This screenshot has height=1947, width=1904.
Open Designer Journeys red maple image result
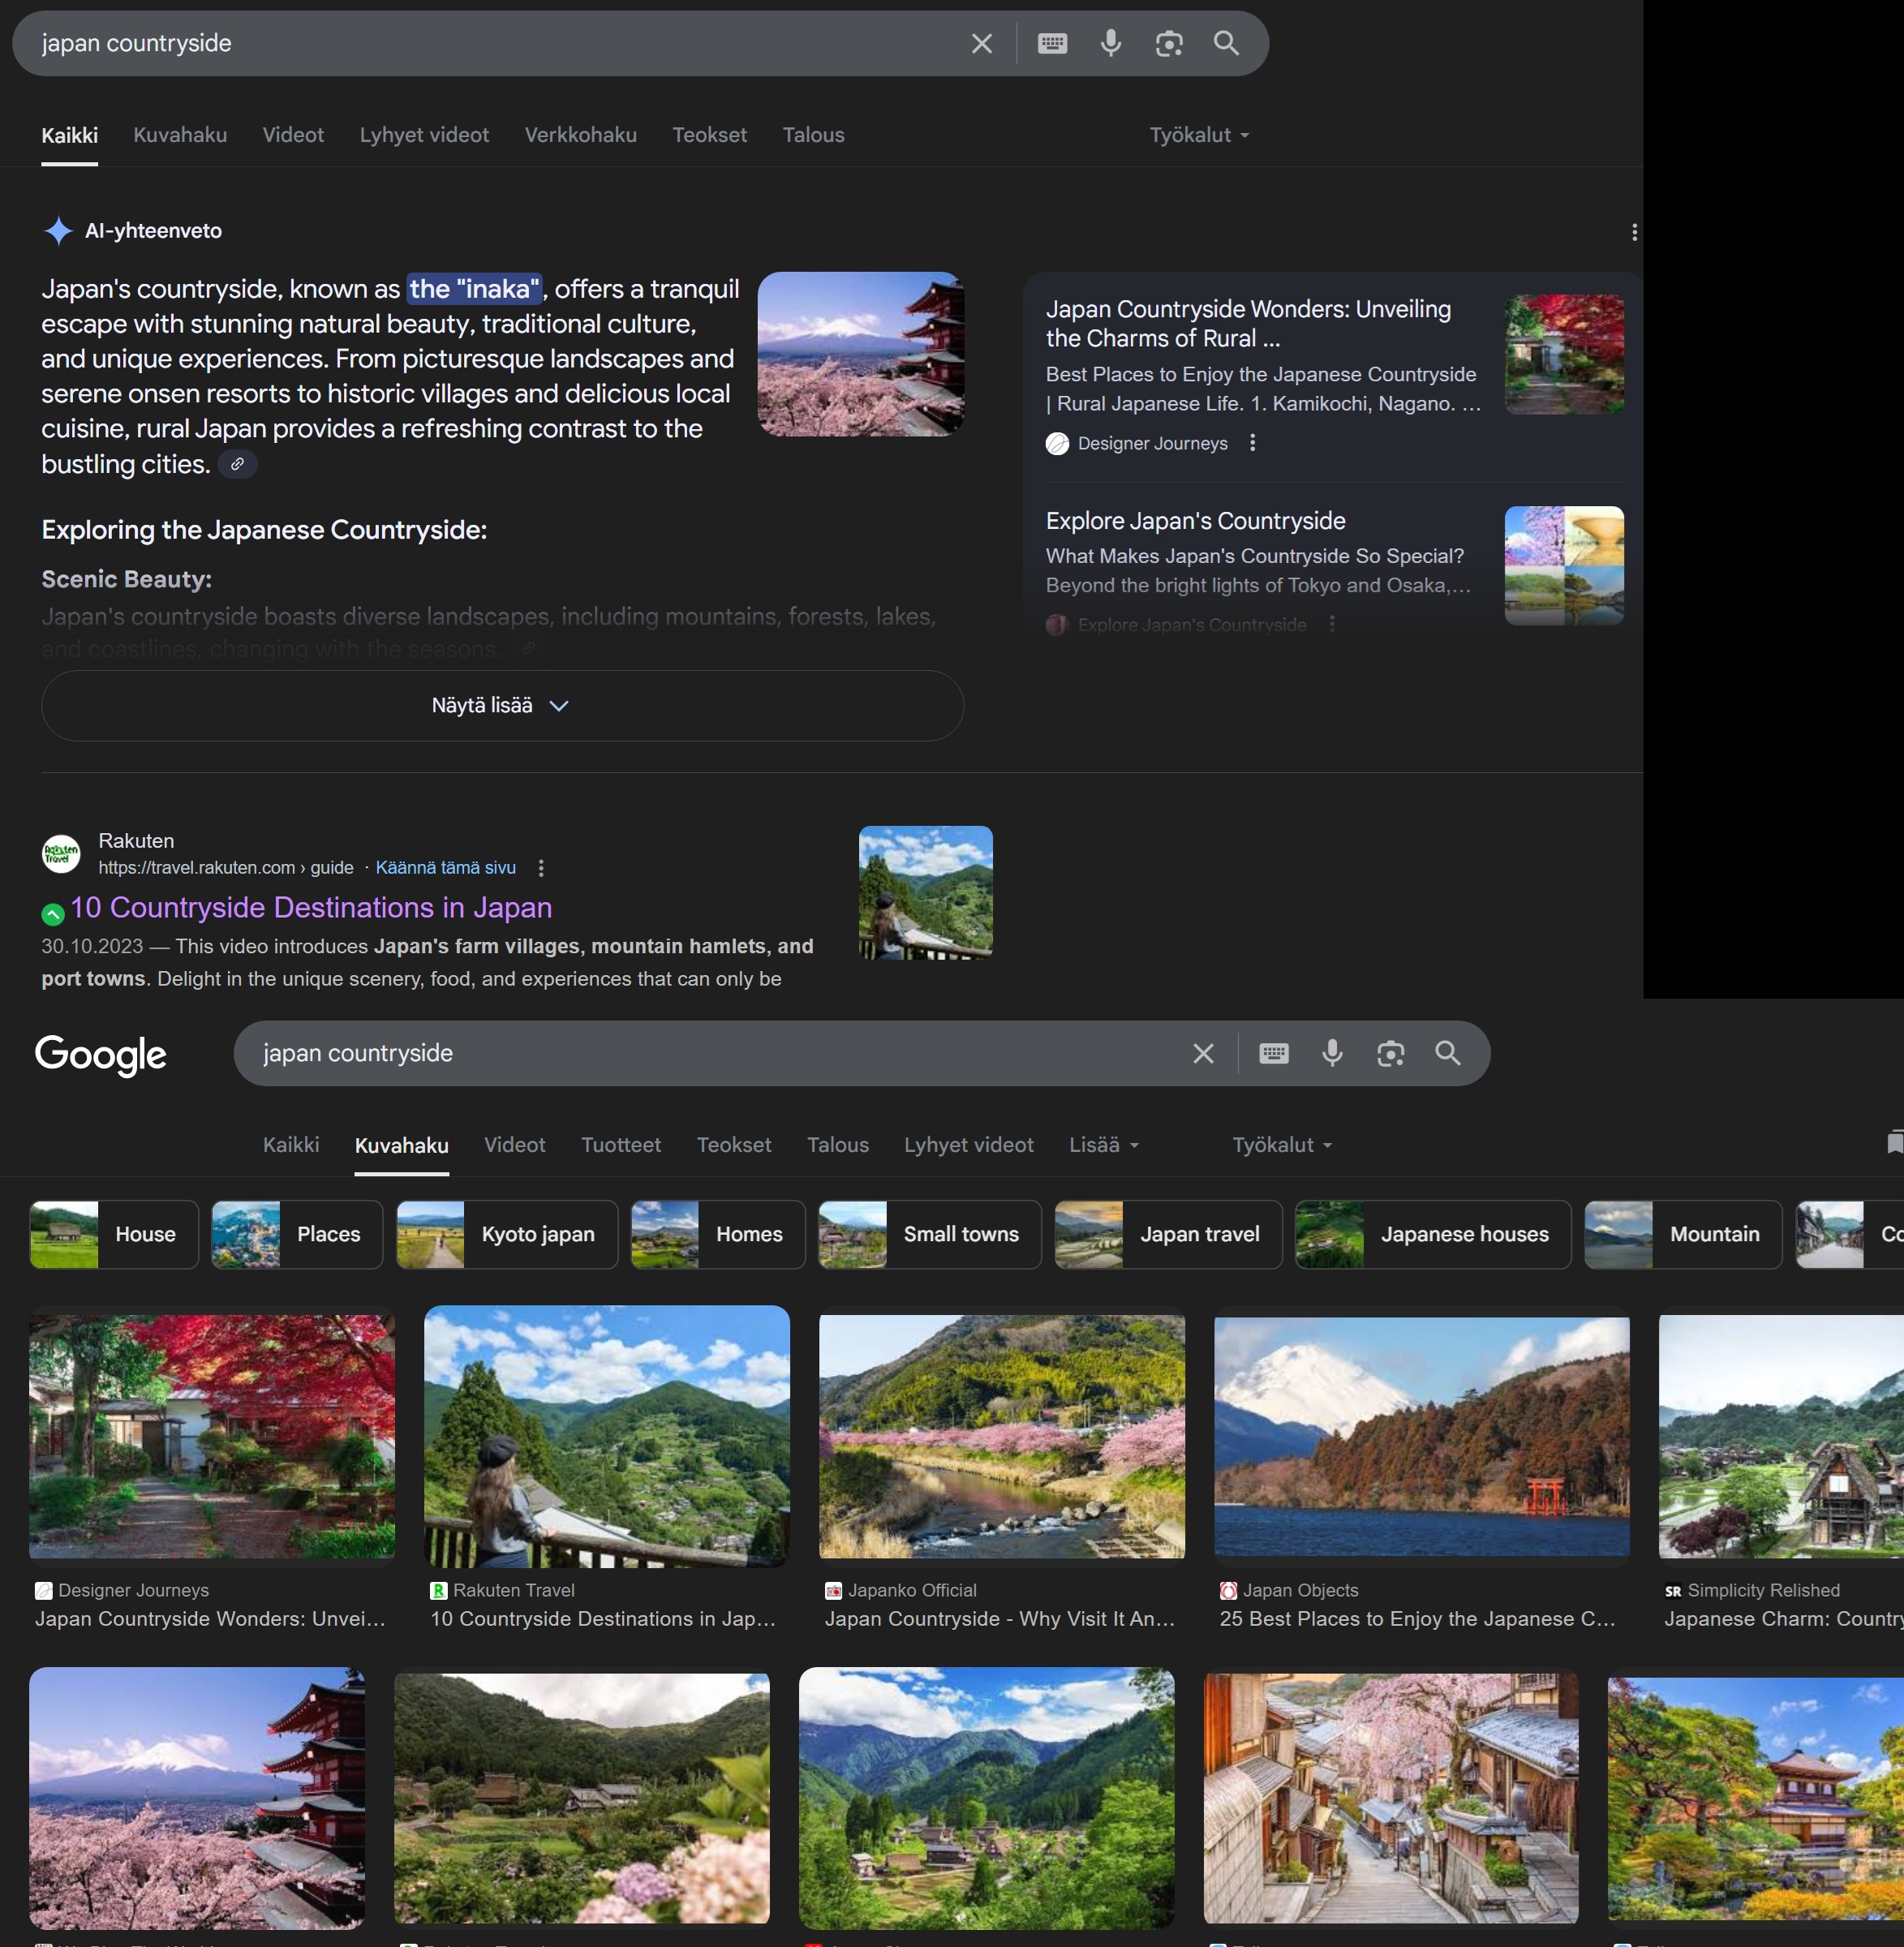click(212, 1437)
